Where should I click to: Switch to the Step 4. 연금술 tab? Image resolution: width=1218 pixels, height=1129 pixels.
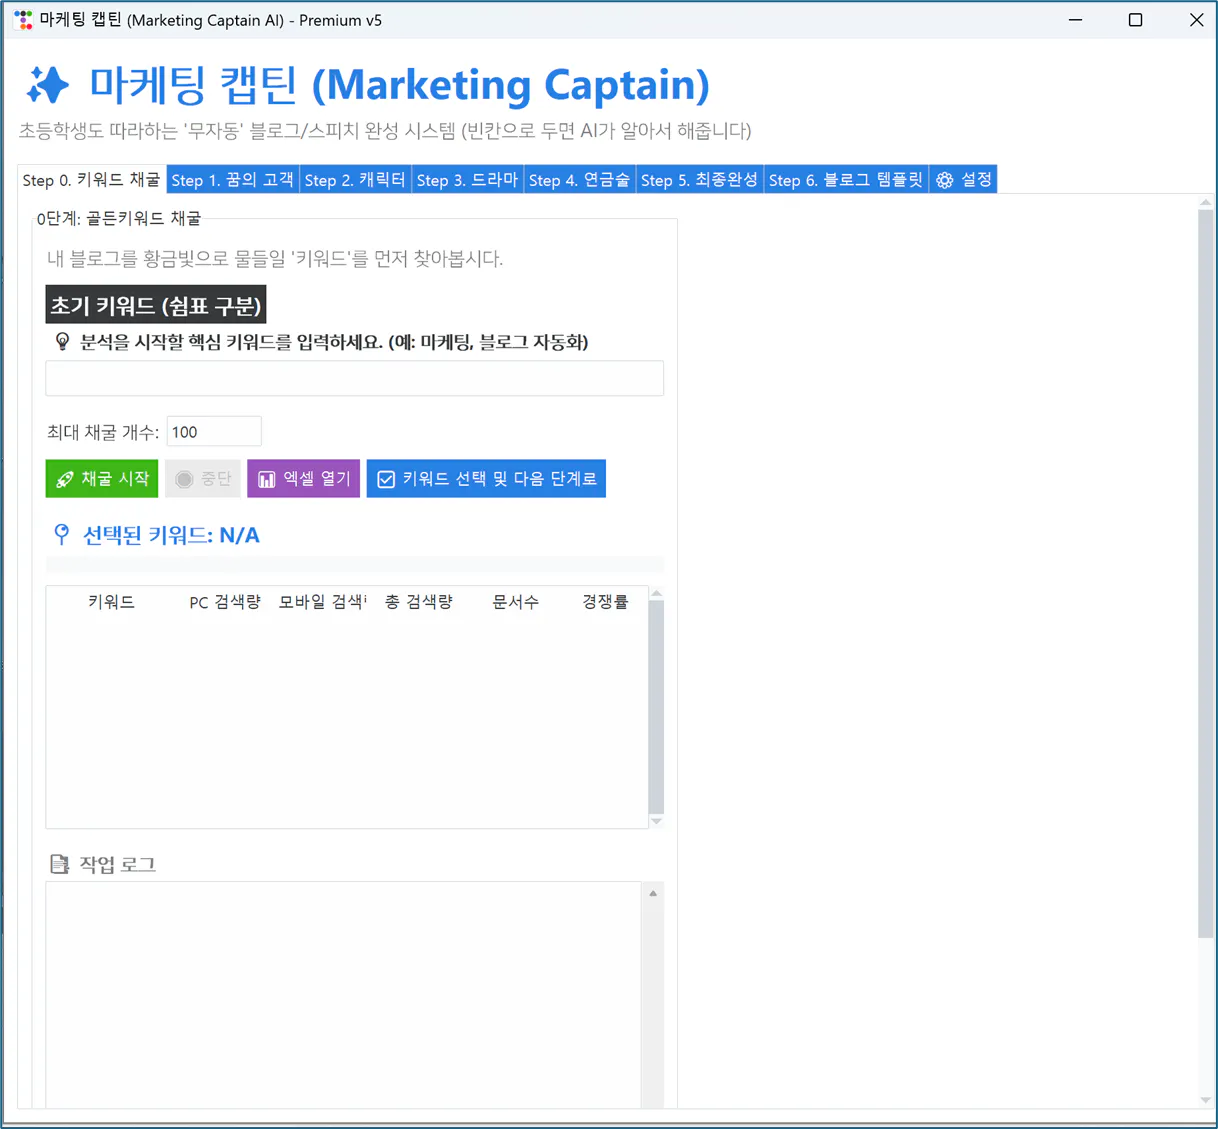pyautogui.click(x=580, y=180)
